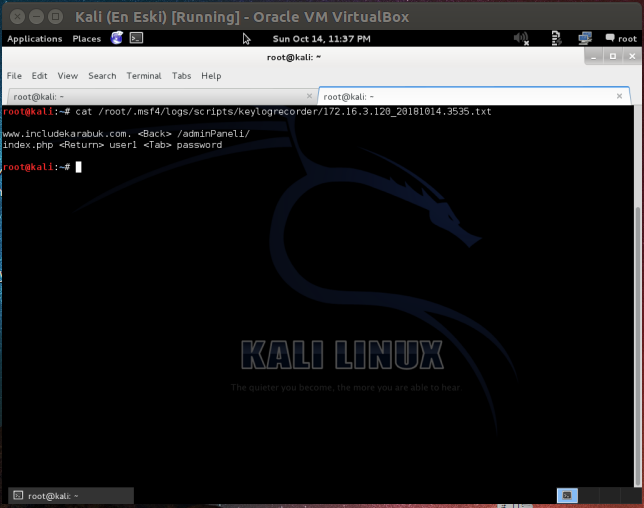
Task: Close the second terminal tab
Action: click(619, 96)
